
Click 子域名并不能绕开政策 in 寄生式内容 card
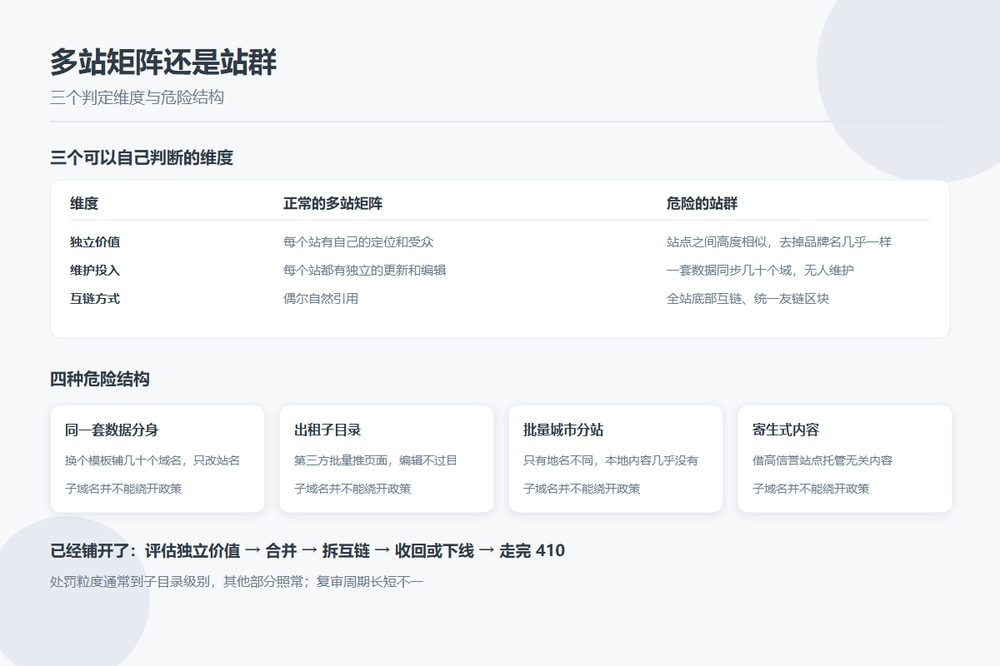click(811, 489)
